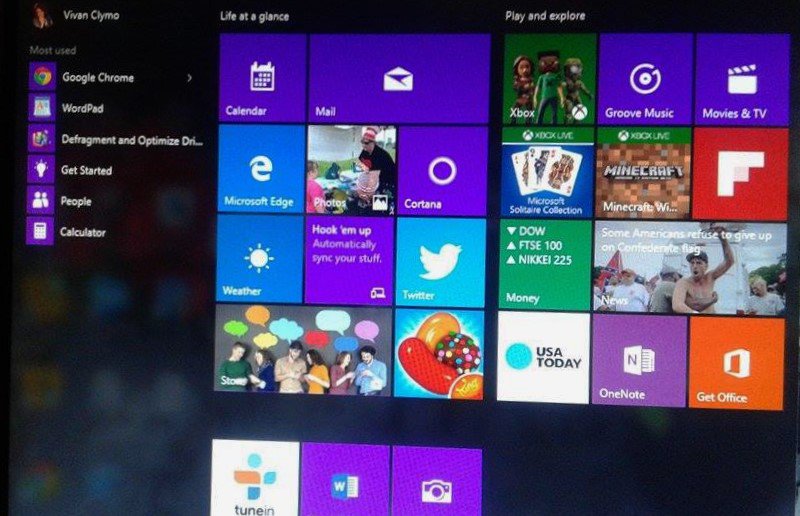Open Calculator from Most used
Screen dimensions: 800x516
tap(83, 232)
